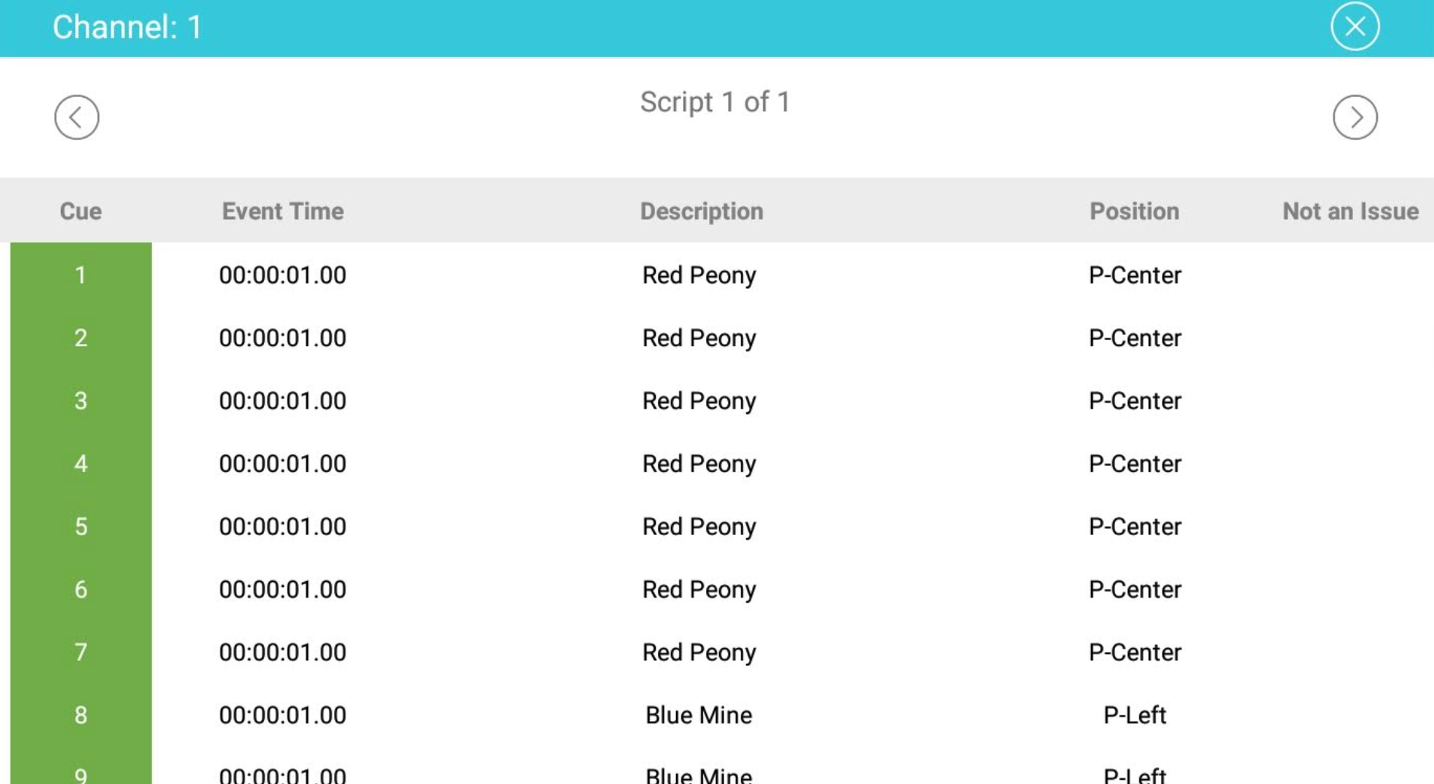Click the Script 1 of 1 label

(x=715, y=102)
